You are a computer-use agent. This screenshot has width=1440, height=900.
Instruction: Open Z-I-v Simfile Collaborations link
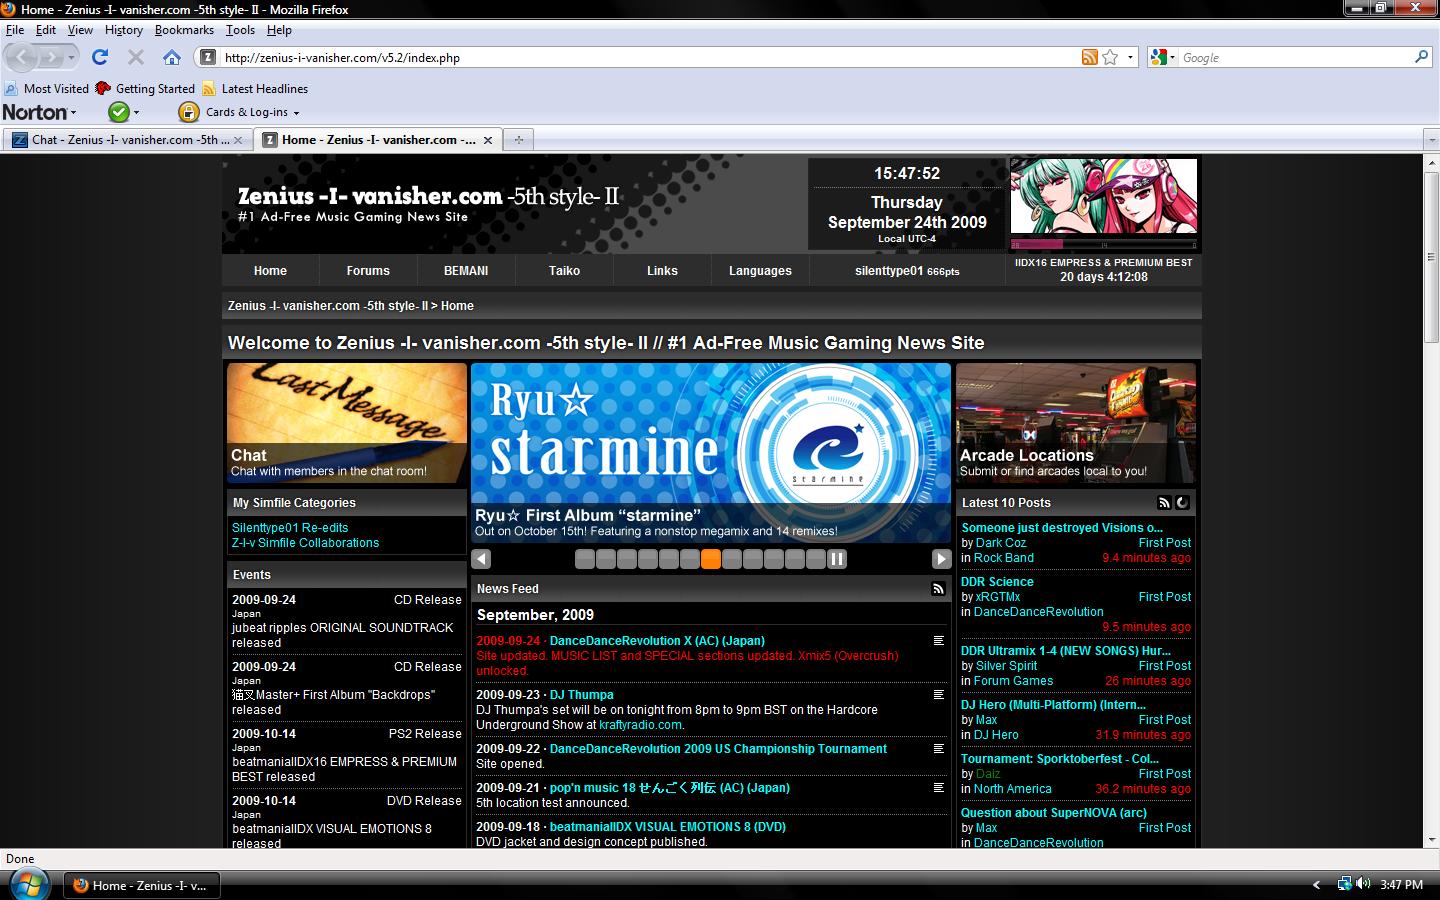(x=305, y=543)
